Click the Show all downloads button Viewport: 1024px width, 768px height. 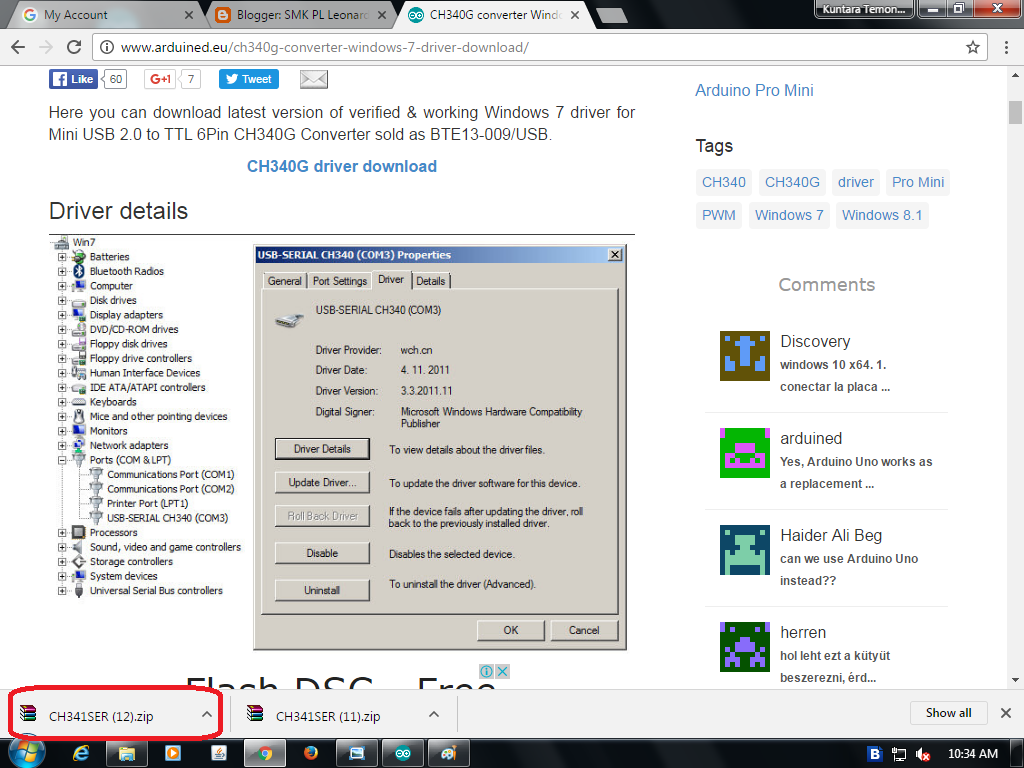click(948, 712)
